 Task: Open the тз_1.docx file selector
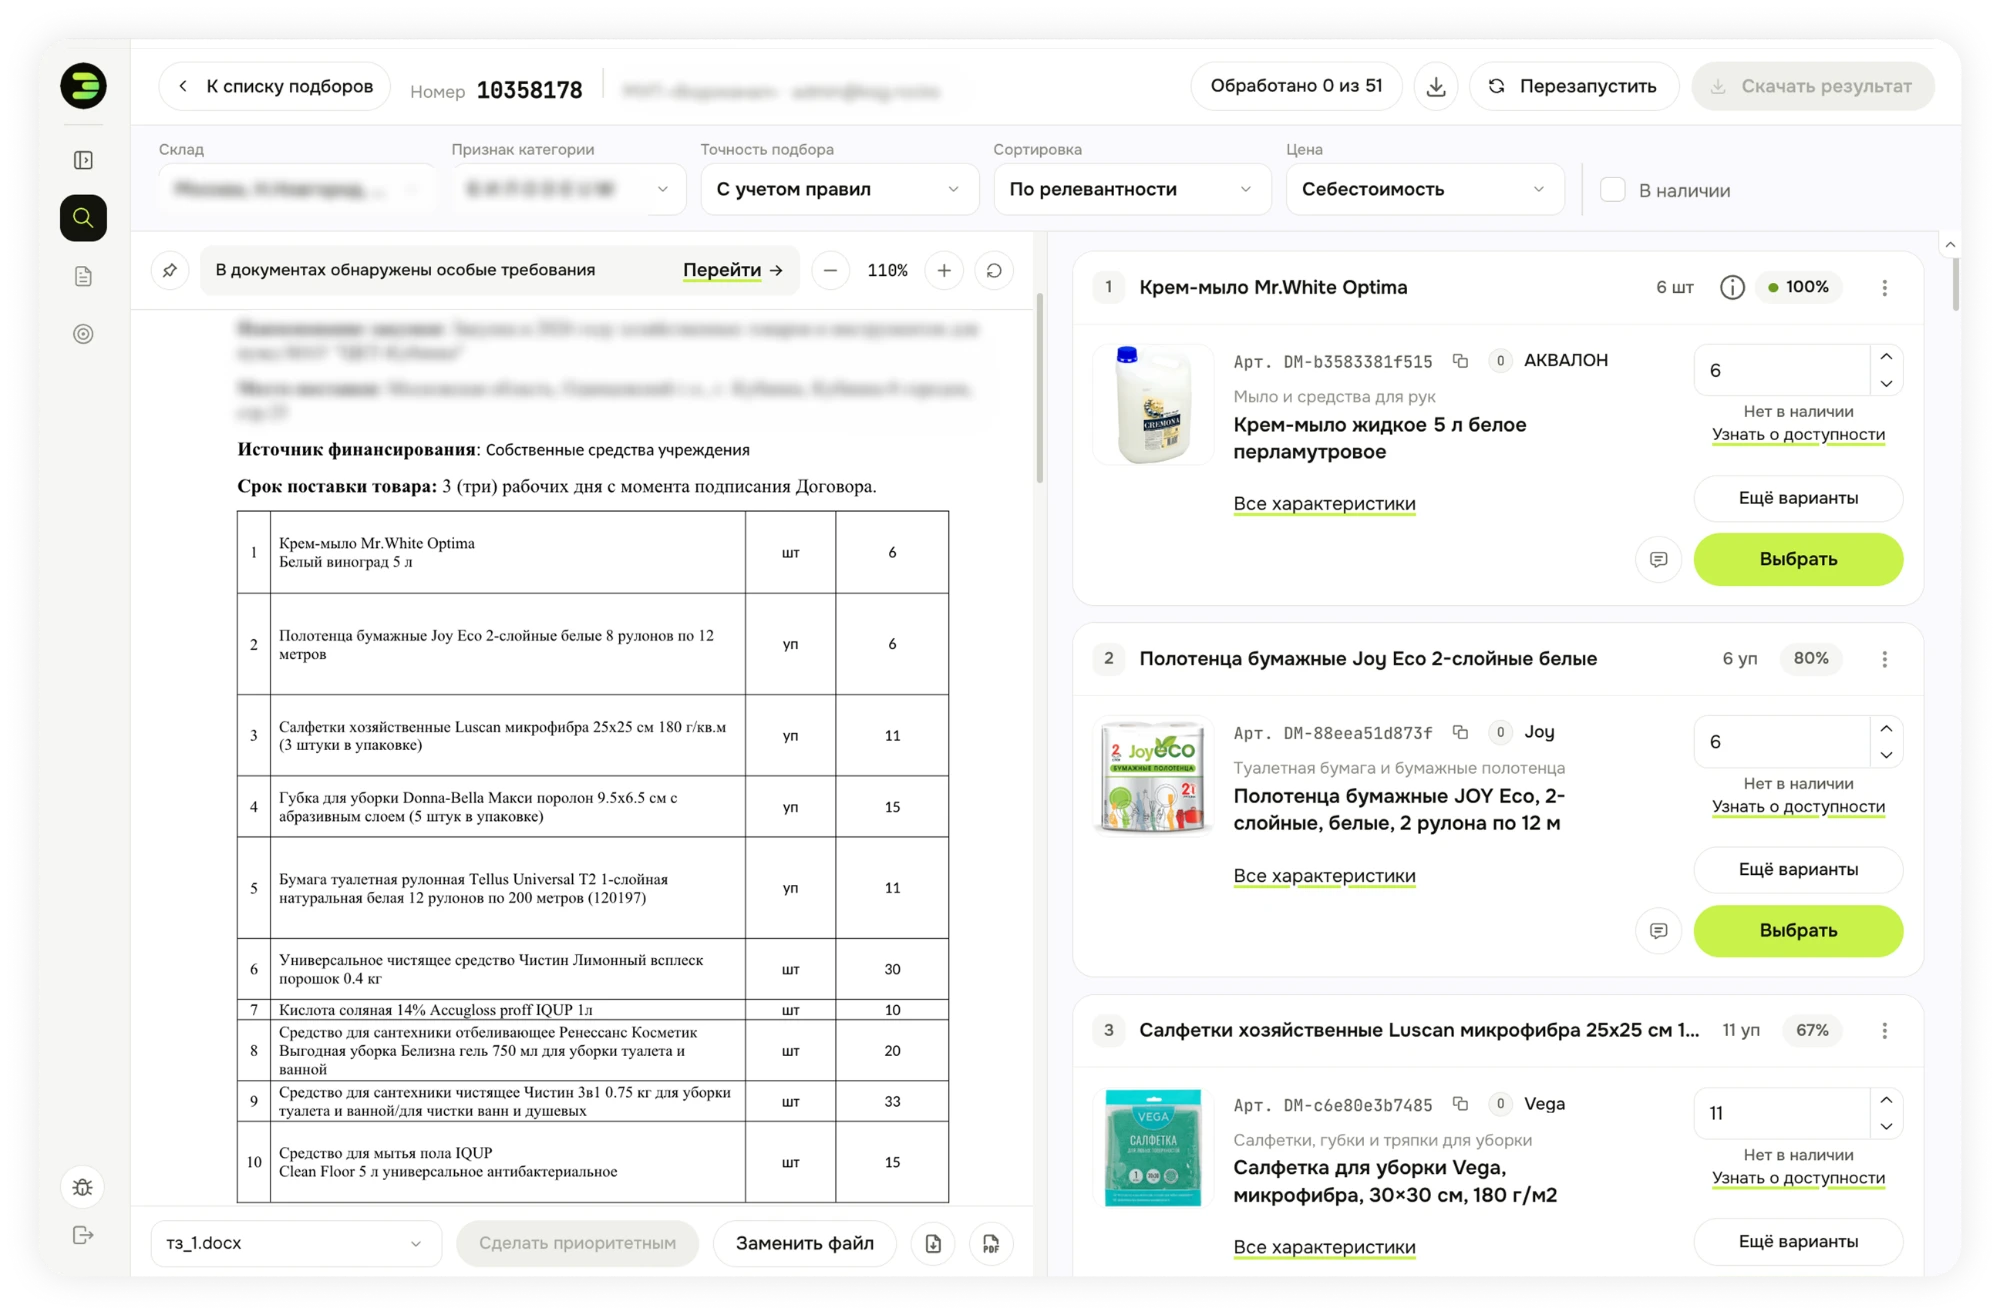[295, 1243]
